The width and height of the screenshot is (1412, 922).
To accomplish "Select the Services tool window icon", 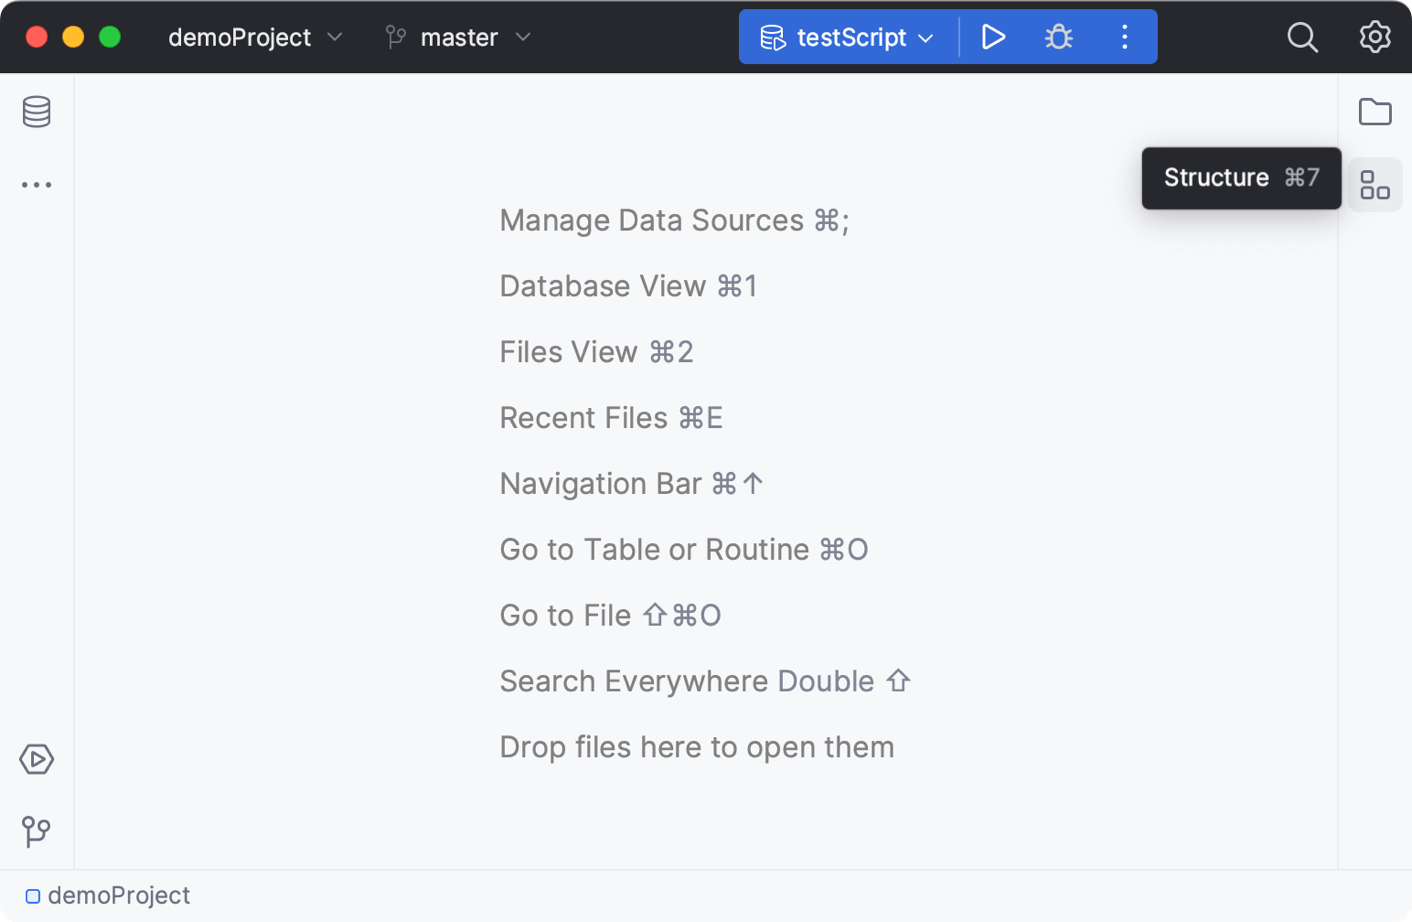I will coord(36,759).
